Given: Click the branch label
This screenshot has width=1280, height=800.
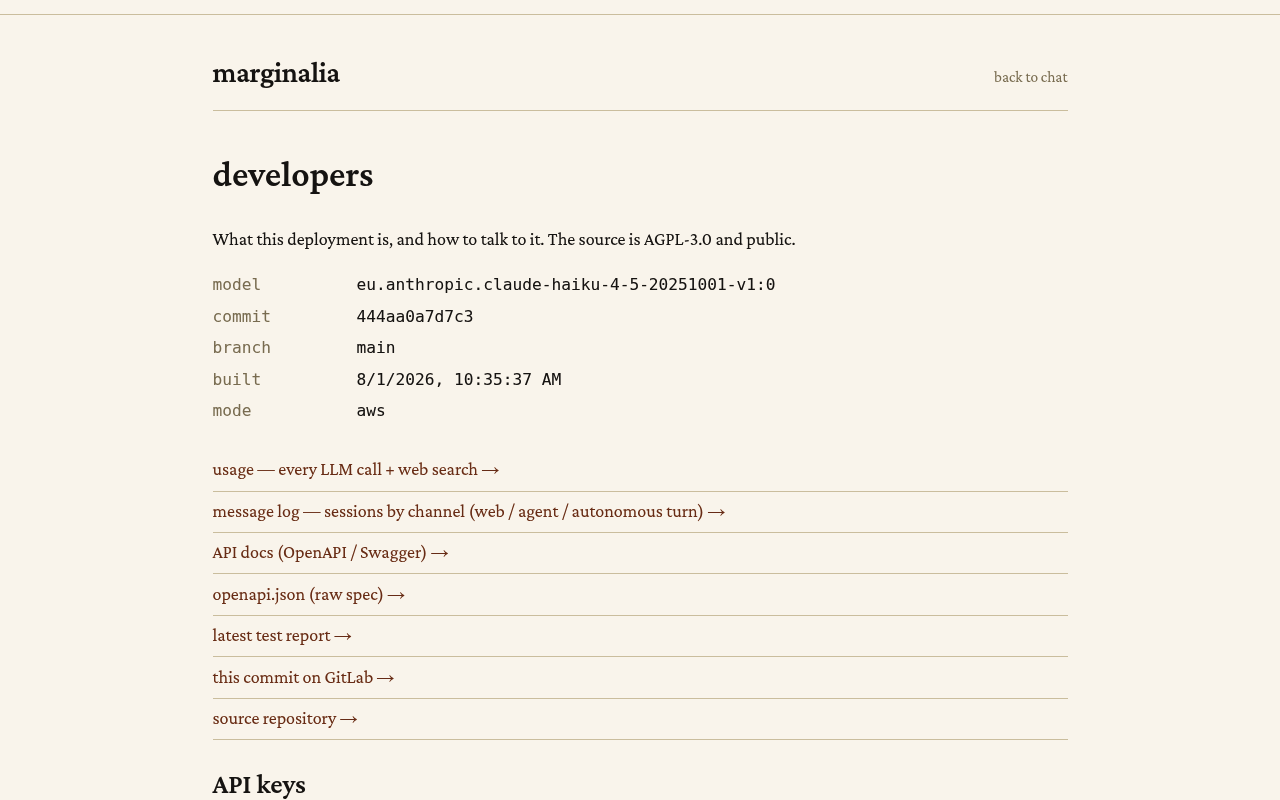Looking at the screenshot, I should point(242,348).
